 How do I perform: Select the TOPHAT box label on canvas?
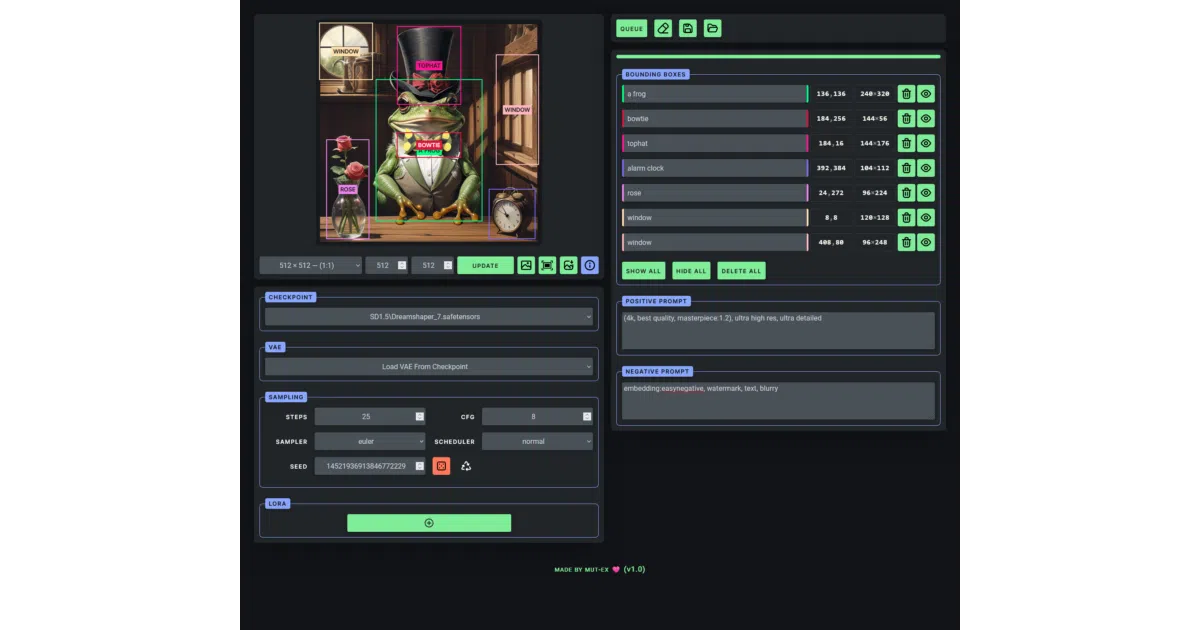[428, 66]
